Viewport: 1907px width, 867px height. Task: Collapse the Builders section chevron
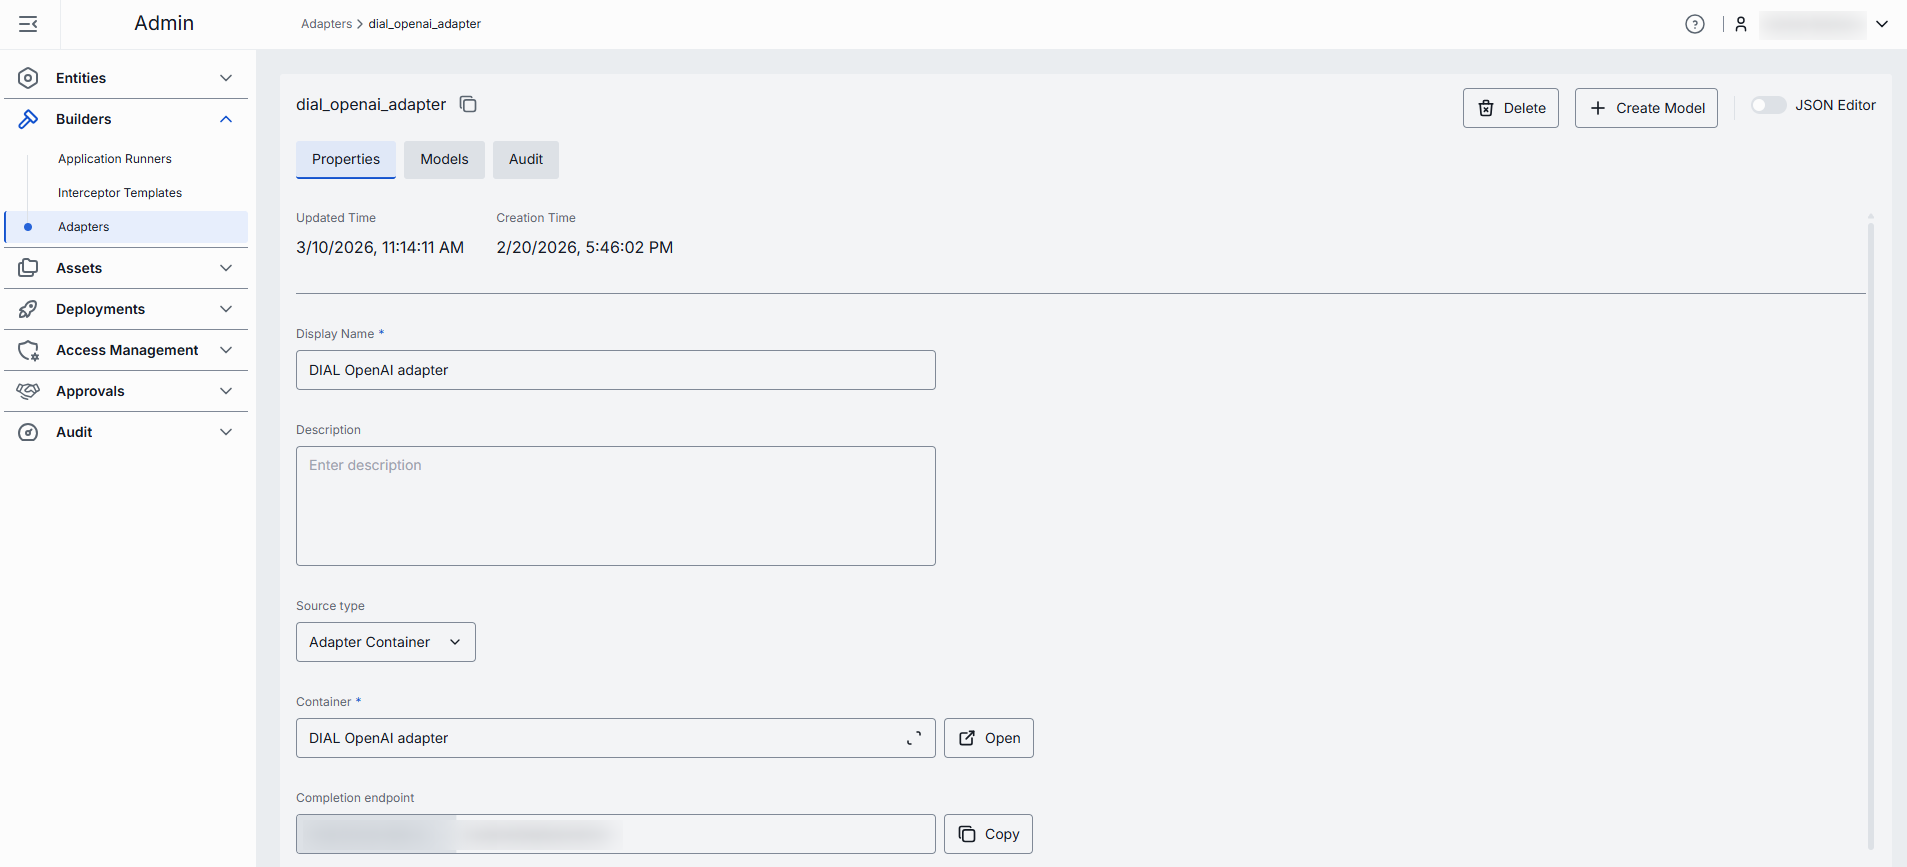[226, 119]
